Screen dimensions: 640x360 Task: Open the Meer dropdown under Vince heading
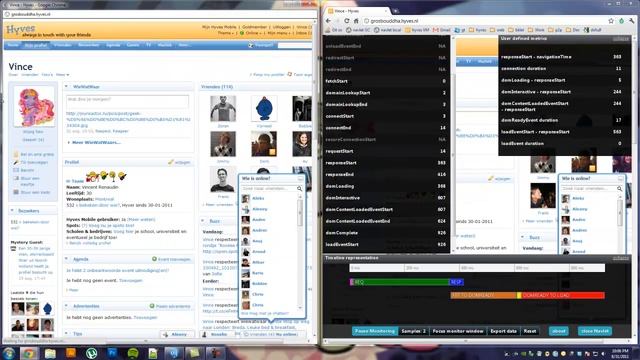coord(62,75)
